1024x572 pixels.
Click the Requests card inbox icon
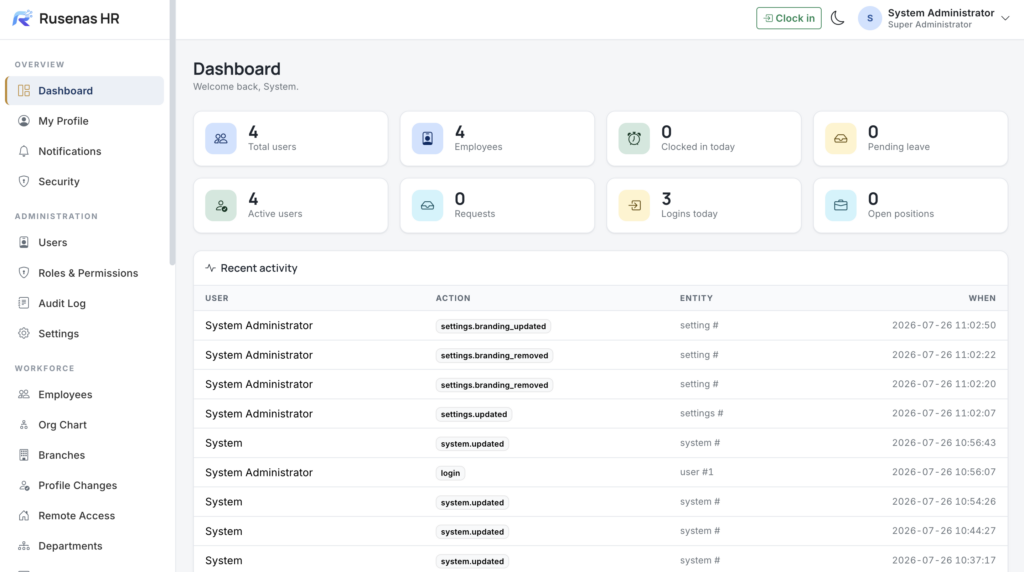click(427, 206)
